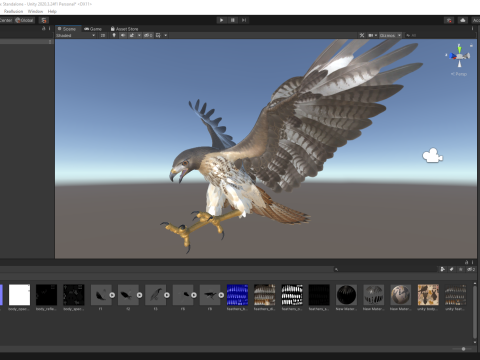The image size is (480, 360).
Task: Toggle the scene grid visibility icon
Action: [x=158, y=35]
